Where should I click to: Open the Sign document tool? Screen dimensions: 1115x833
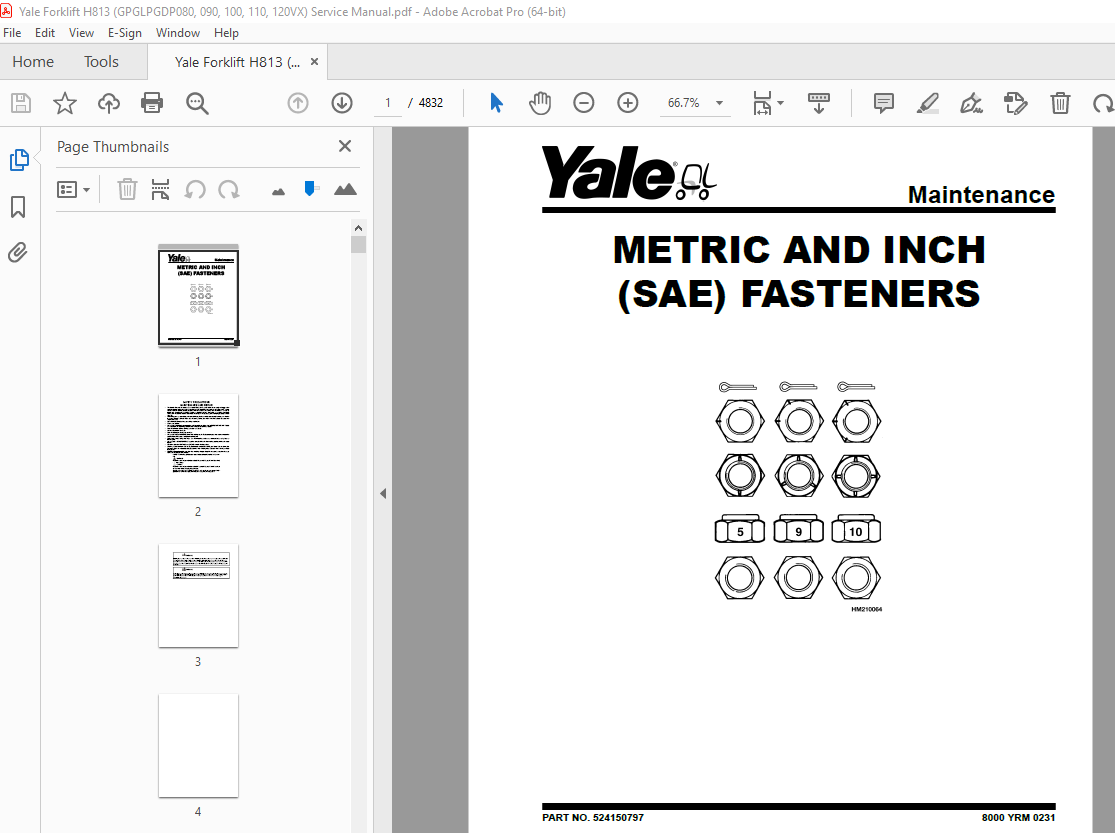[x=971, y=103]
